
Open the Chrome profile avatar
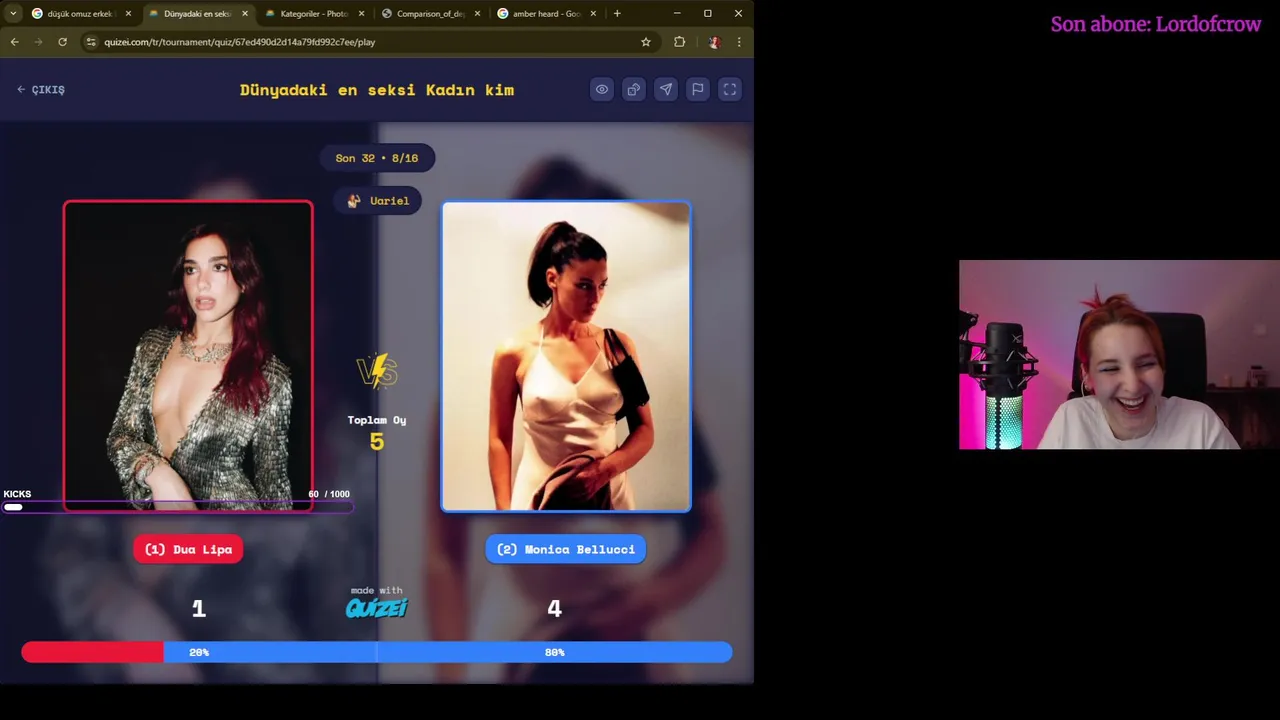click(713, 42)
